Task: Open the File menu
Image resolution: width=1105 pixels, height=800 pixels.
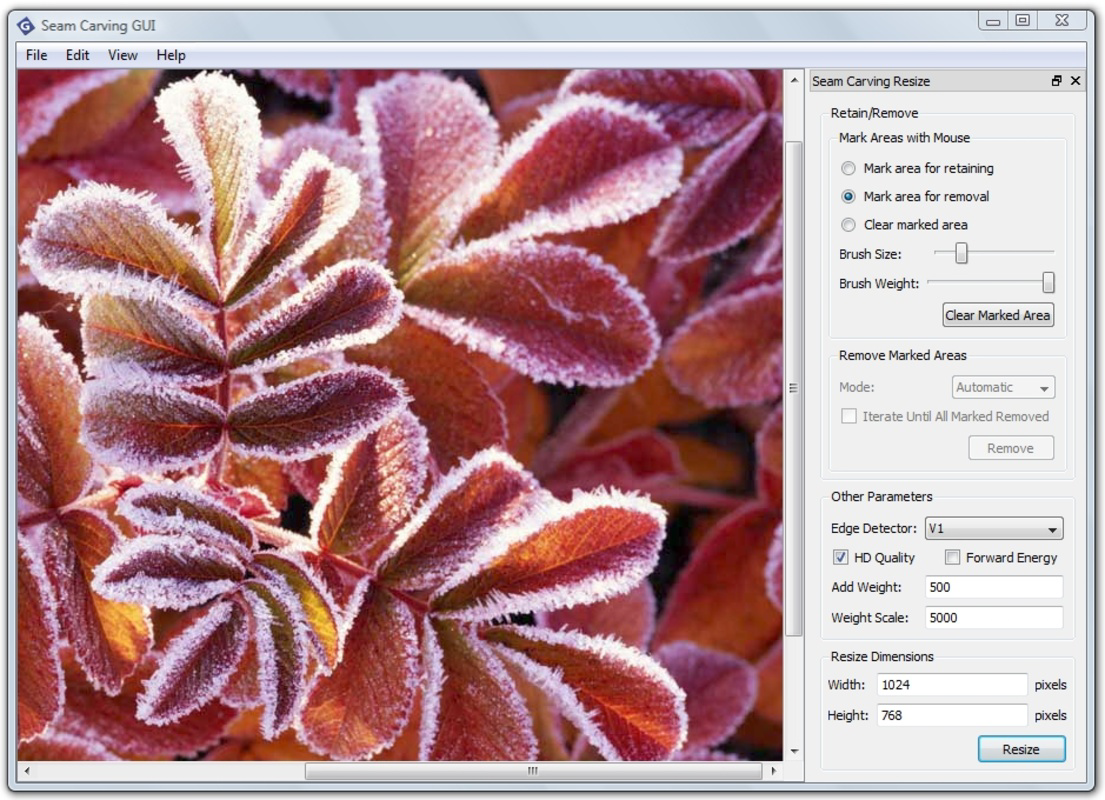Action: pyautogui.click(x=35, y=55)
